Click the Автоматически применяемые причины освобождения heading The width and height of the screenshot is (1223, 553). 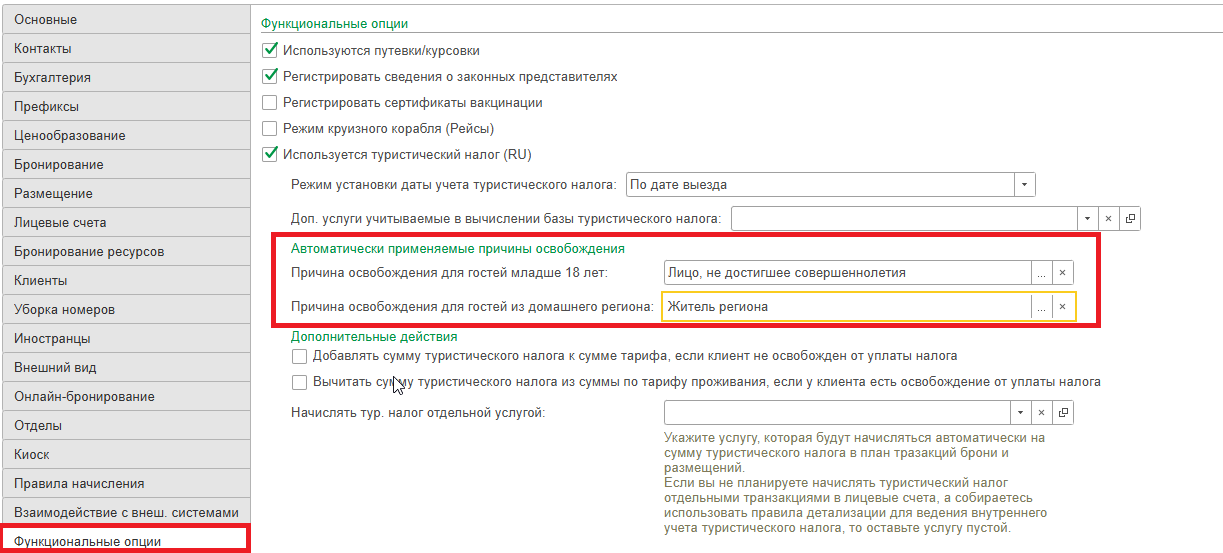click(x=458, y=249)
